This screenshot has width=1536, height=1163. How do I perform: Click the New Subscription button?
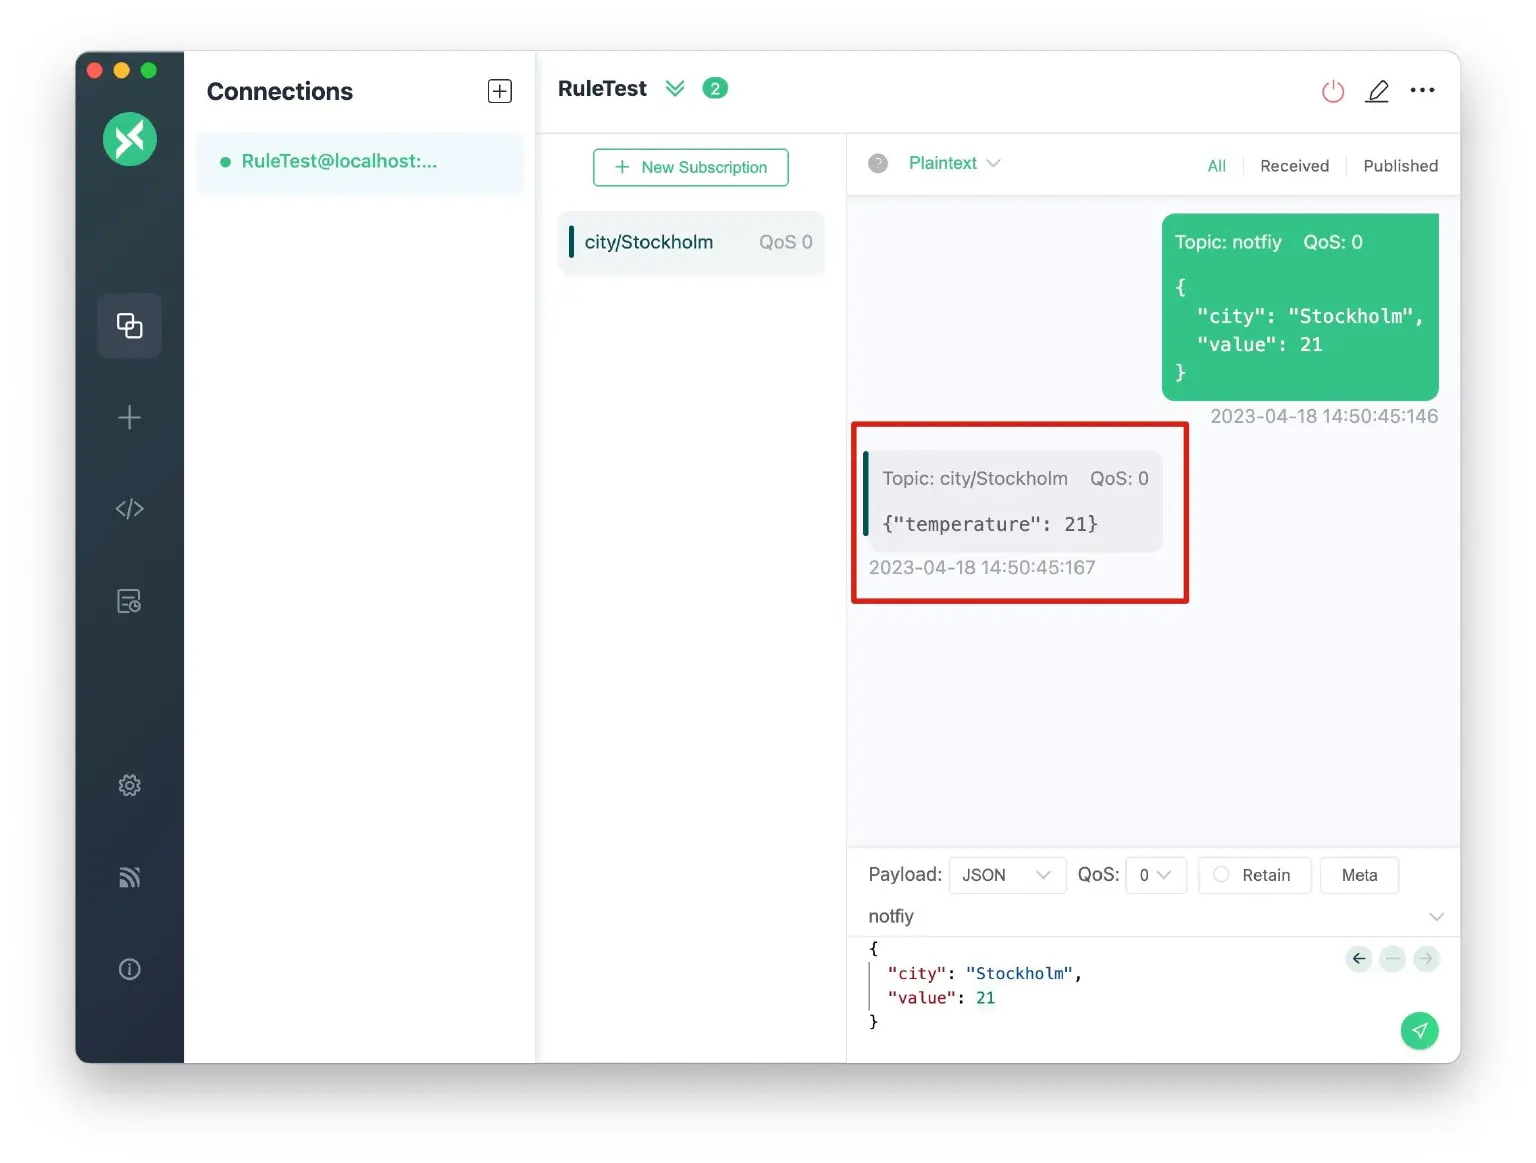pyautogui.click(x=690, y=167)
